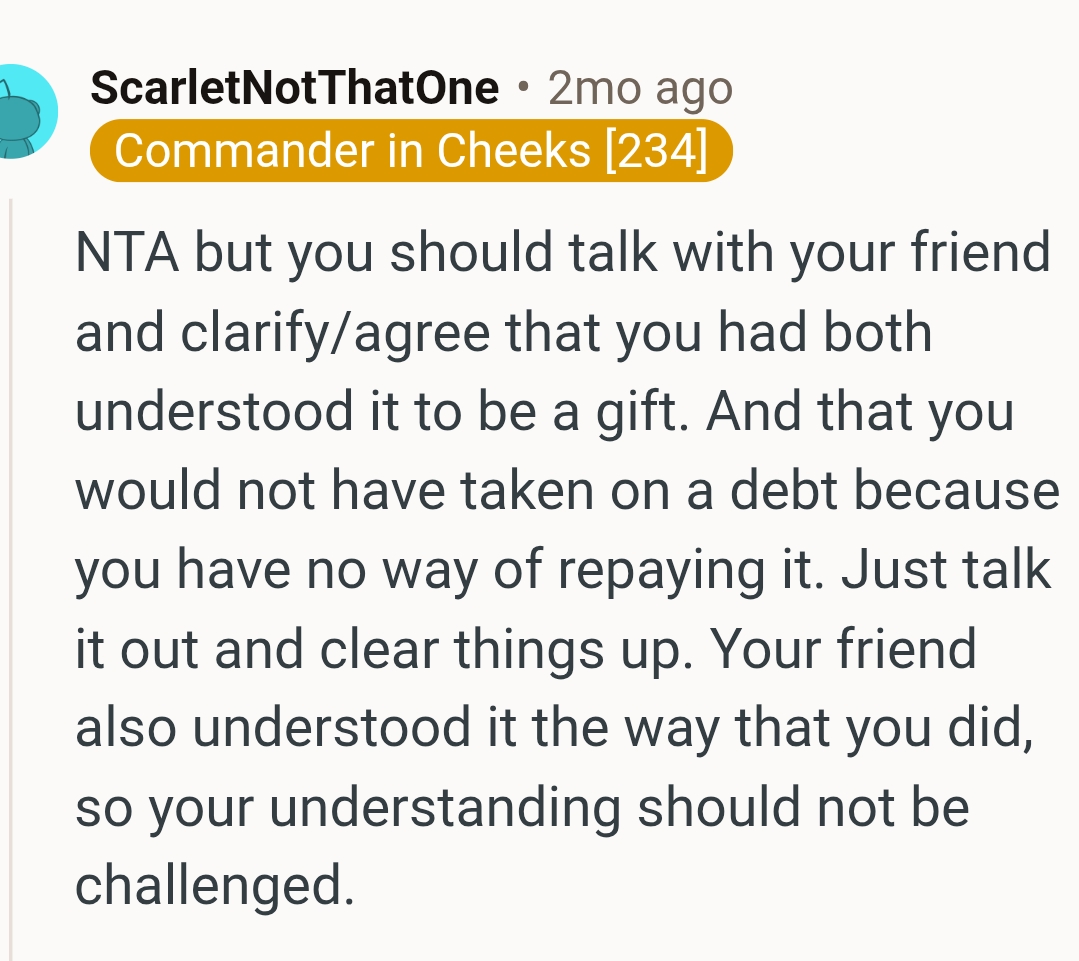Tap the 'Commander in Cheeks [234]' flair badge
Viewport: 1079px width, 961px height.
click(411, 151)
